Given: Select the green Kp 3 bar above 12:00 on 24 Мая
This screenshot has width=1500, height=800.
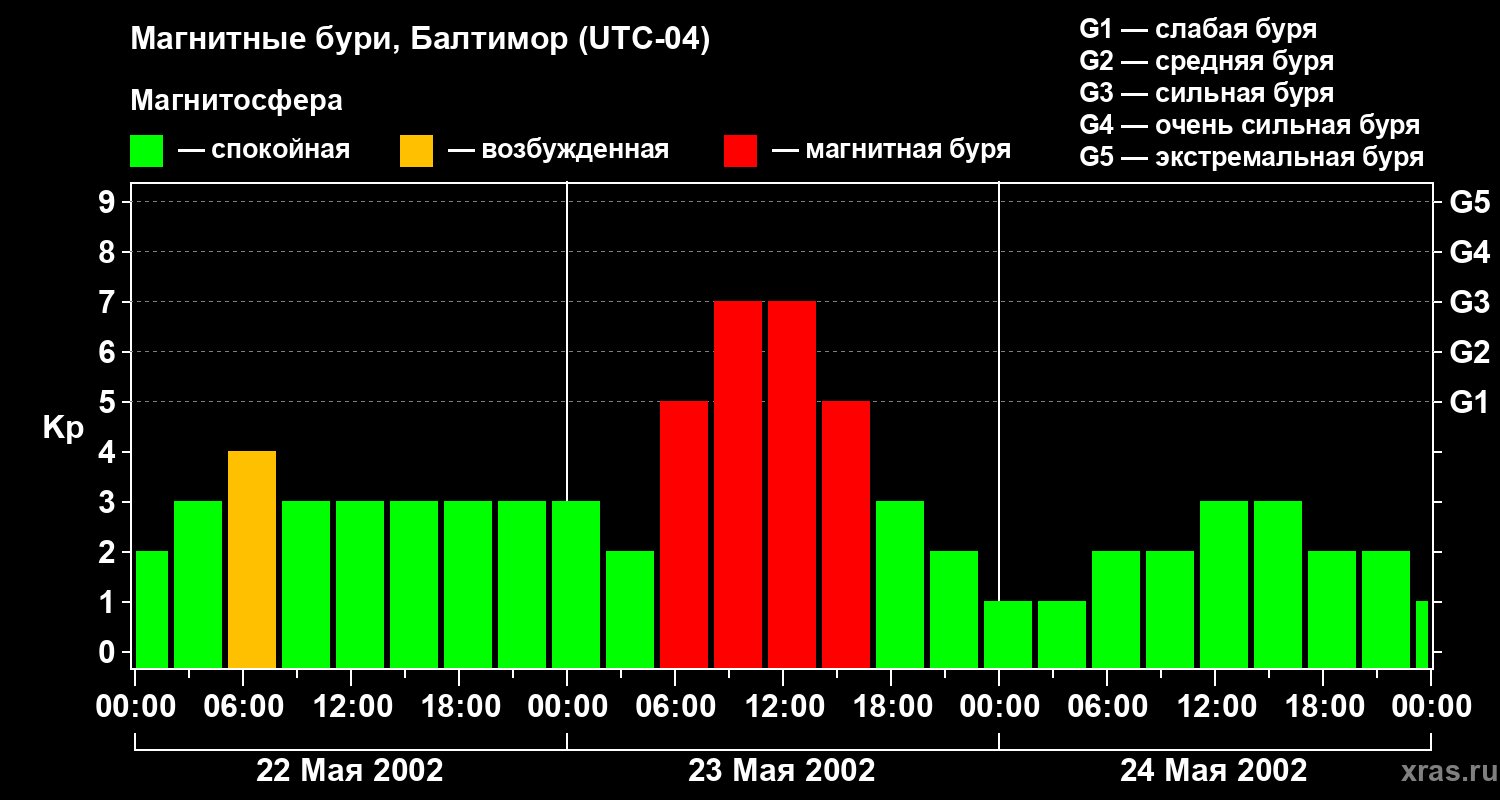Looking at the screenshot, I should [x=1224, y=585].
